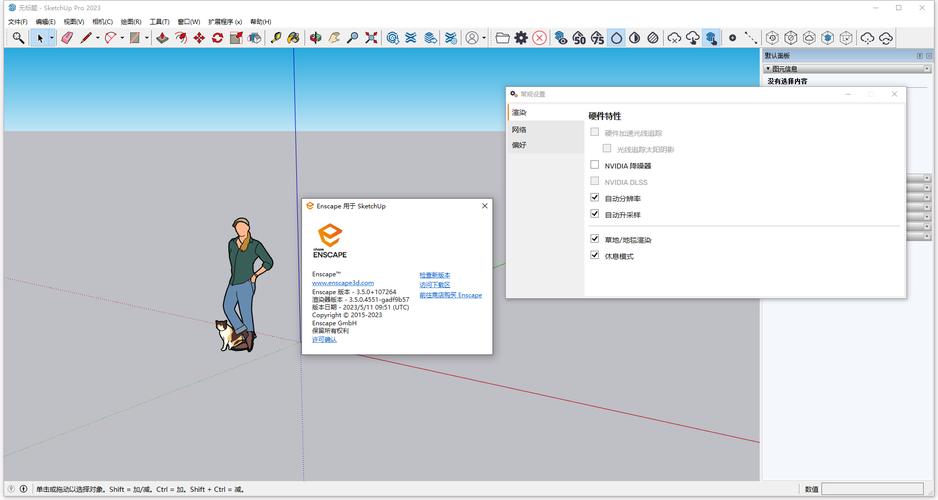Open the 许可确认 link

tap(324, 339)
